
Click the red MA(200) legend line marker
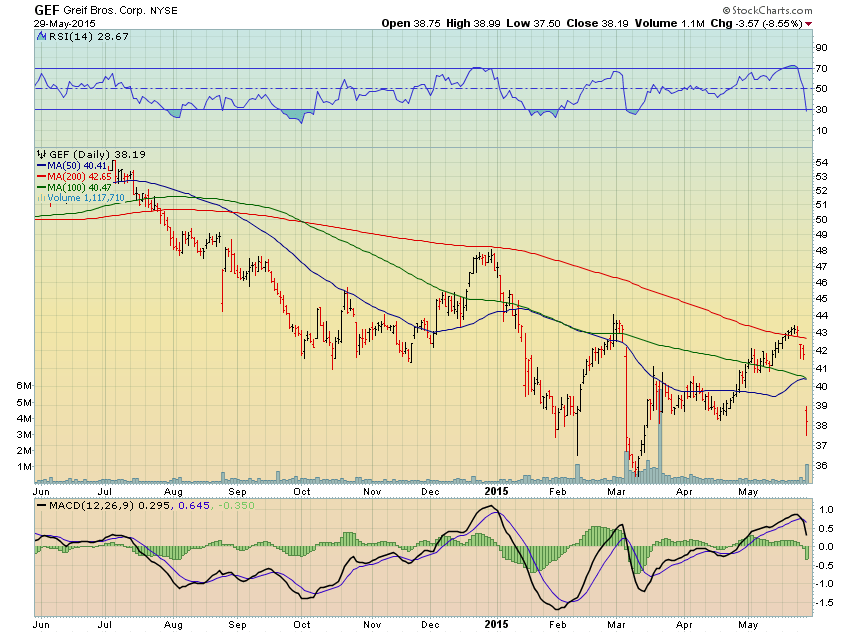pyautogui.click(x=41, y=177)
